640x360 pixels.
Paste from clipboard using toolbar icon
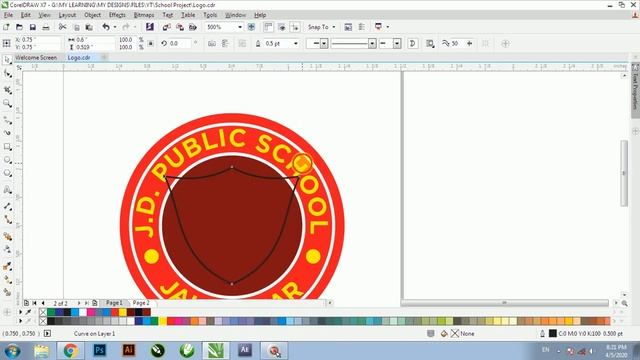pyautogui.click(x=89, y=27)
